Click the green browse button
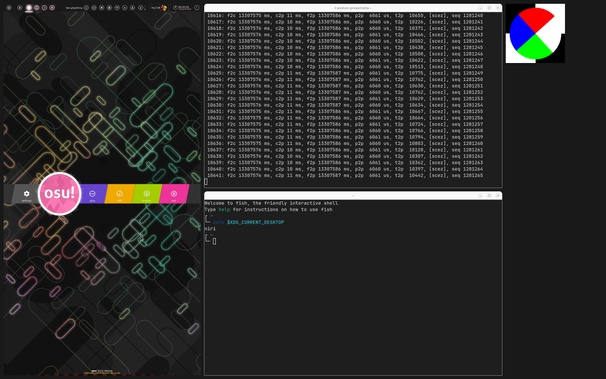606x379 pixels. tap(146, 194)
